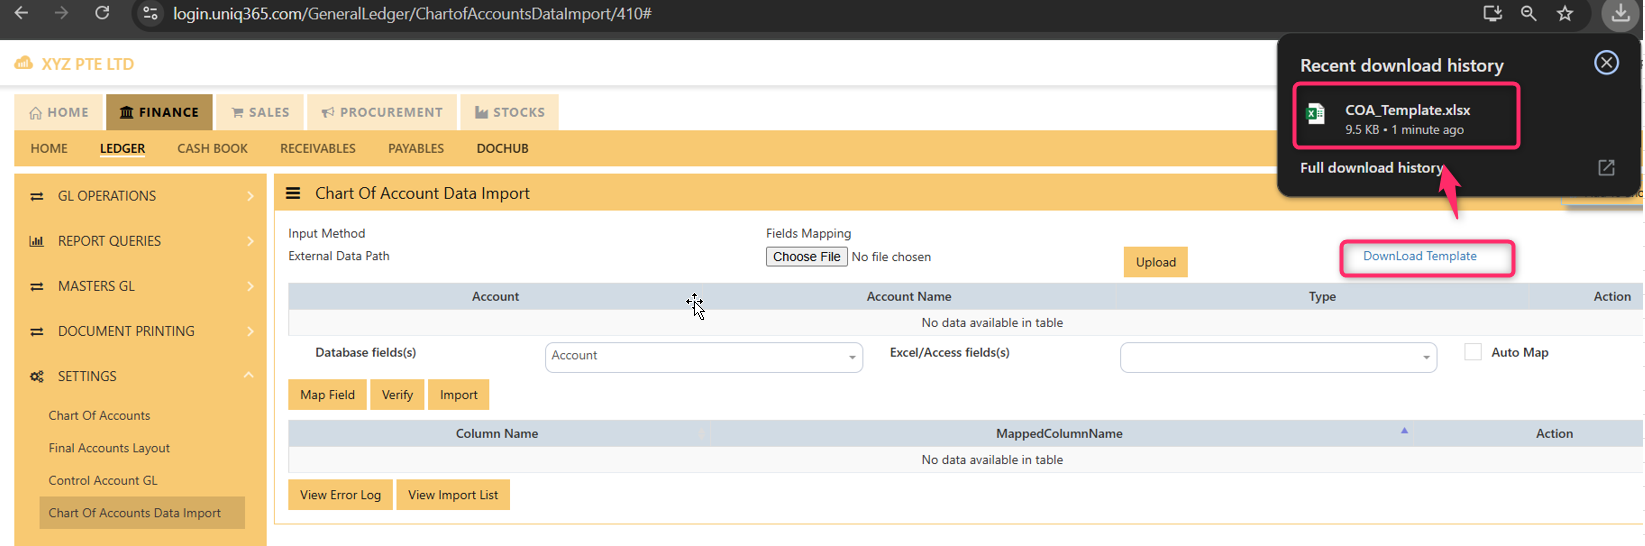Select LEDGER in finance submenu
Screen dimensions: 1645x546
pos(122,148)
